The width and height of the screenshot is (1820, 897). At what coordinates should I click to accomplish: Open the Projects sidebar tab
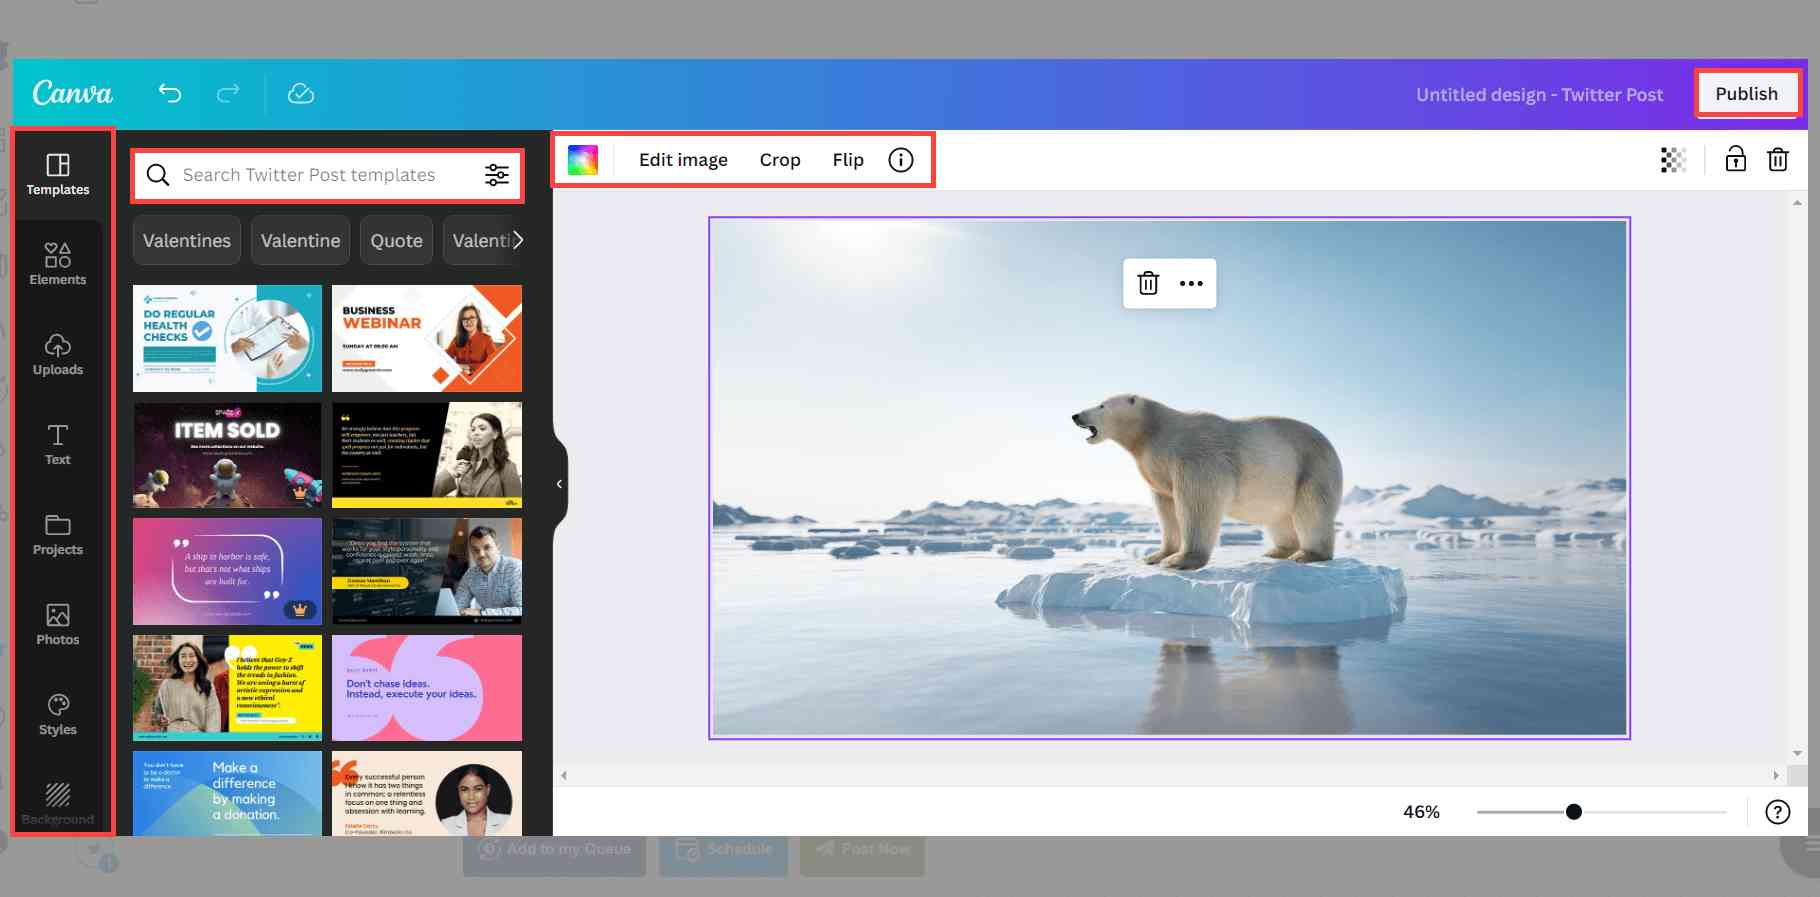(58, 534)
